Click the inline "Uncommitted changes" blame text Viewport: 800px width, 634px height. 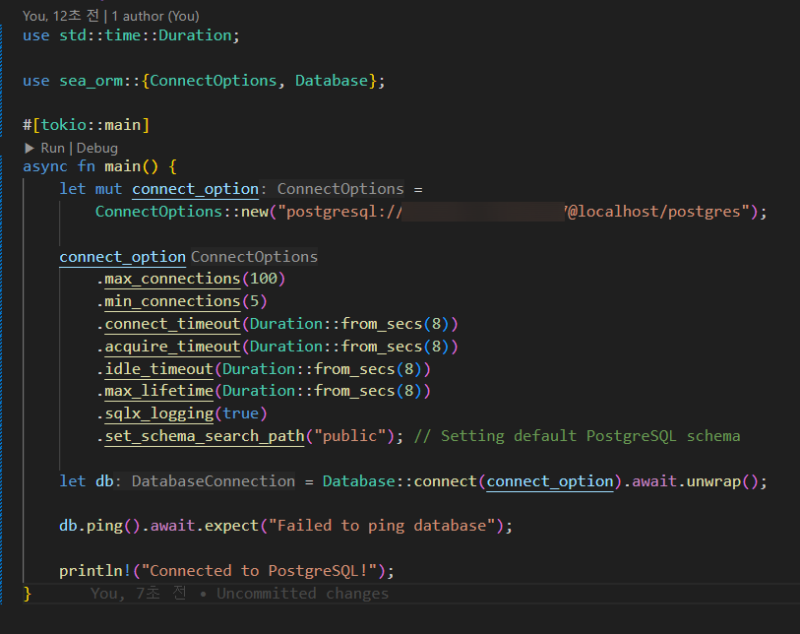tap(302, 593)
